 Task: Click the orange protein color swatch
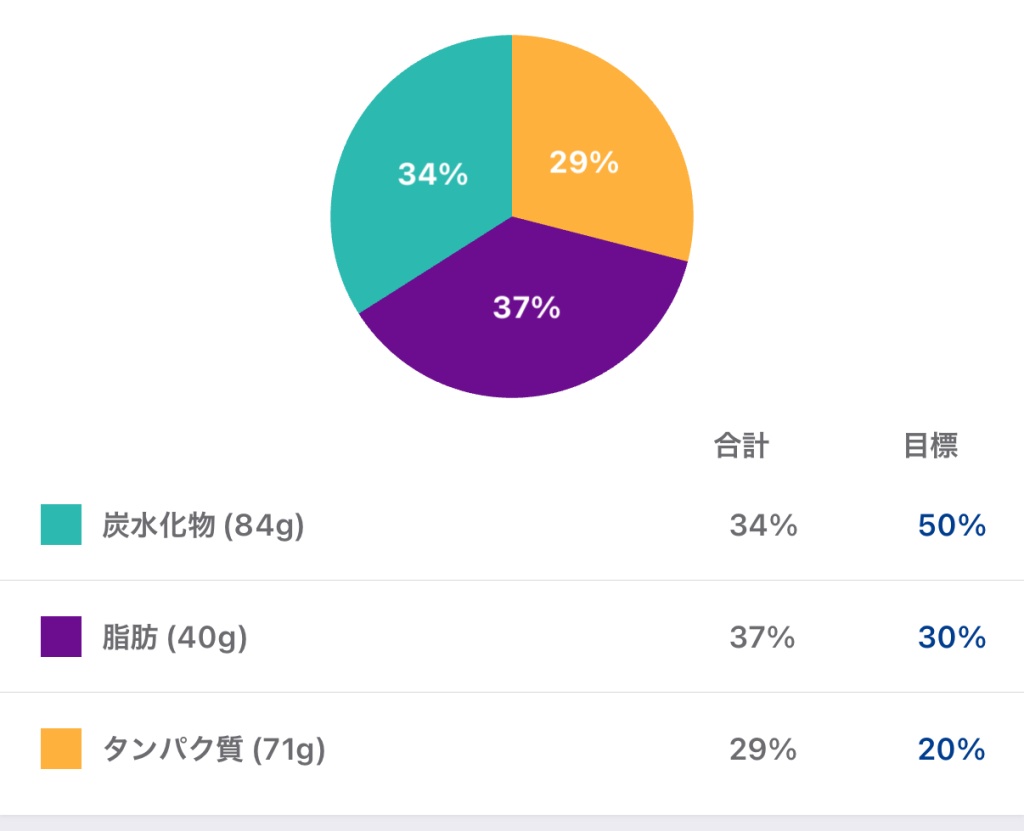pos(61,749)
